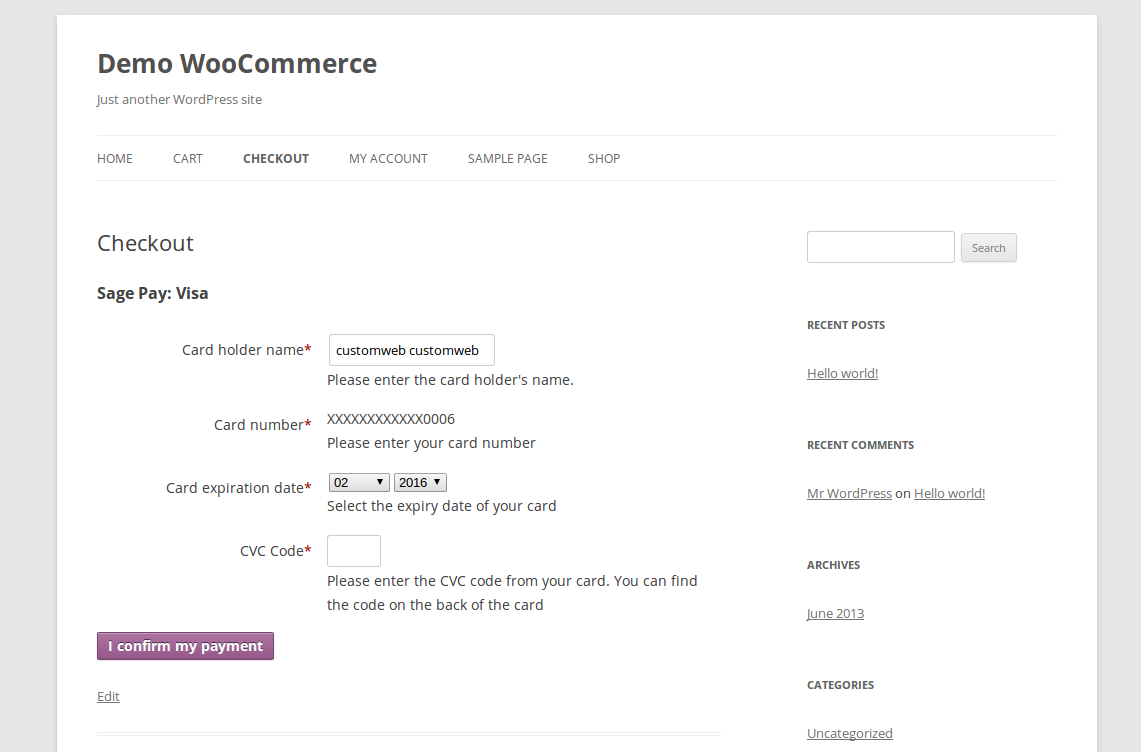Open the June 2013 archive link
Screen dimensions: 1141x752
835,613
